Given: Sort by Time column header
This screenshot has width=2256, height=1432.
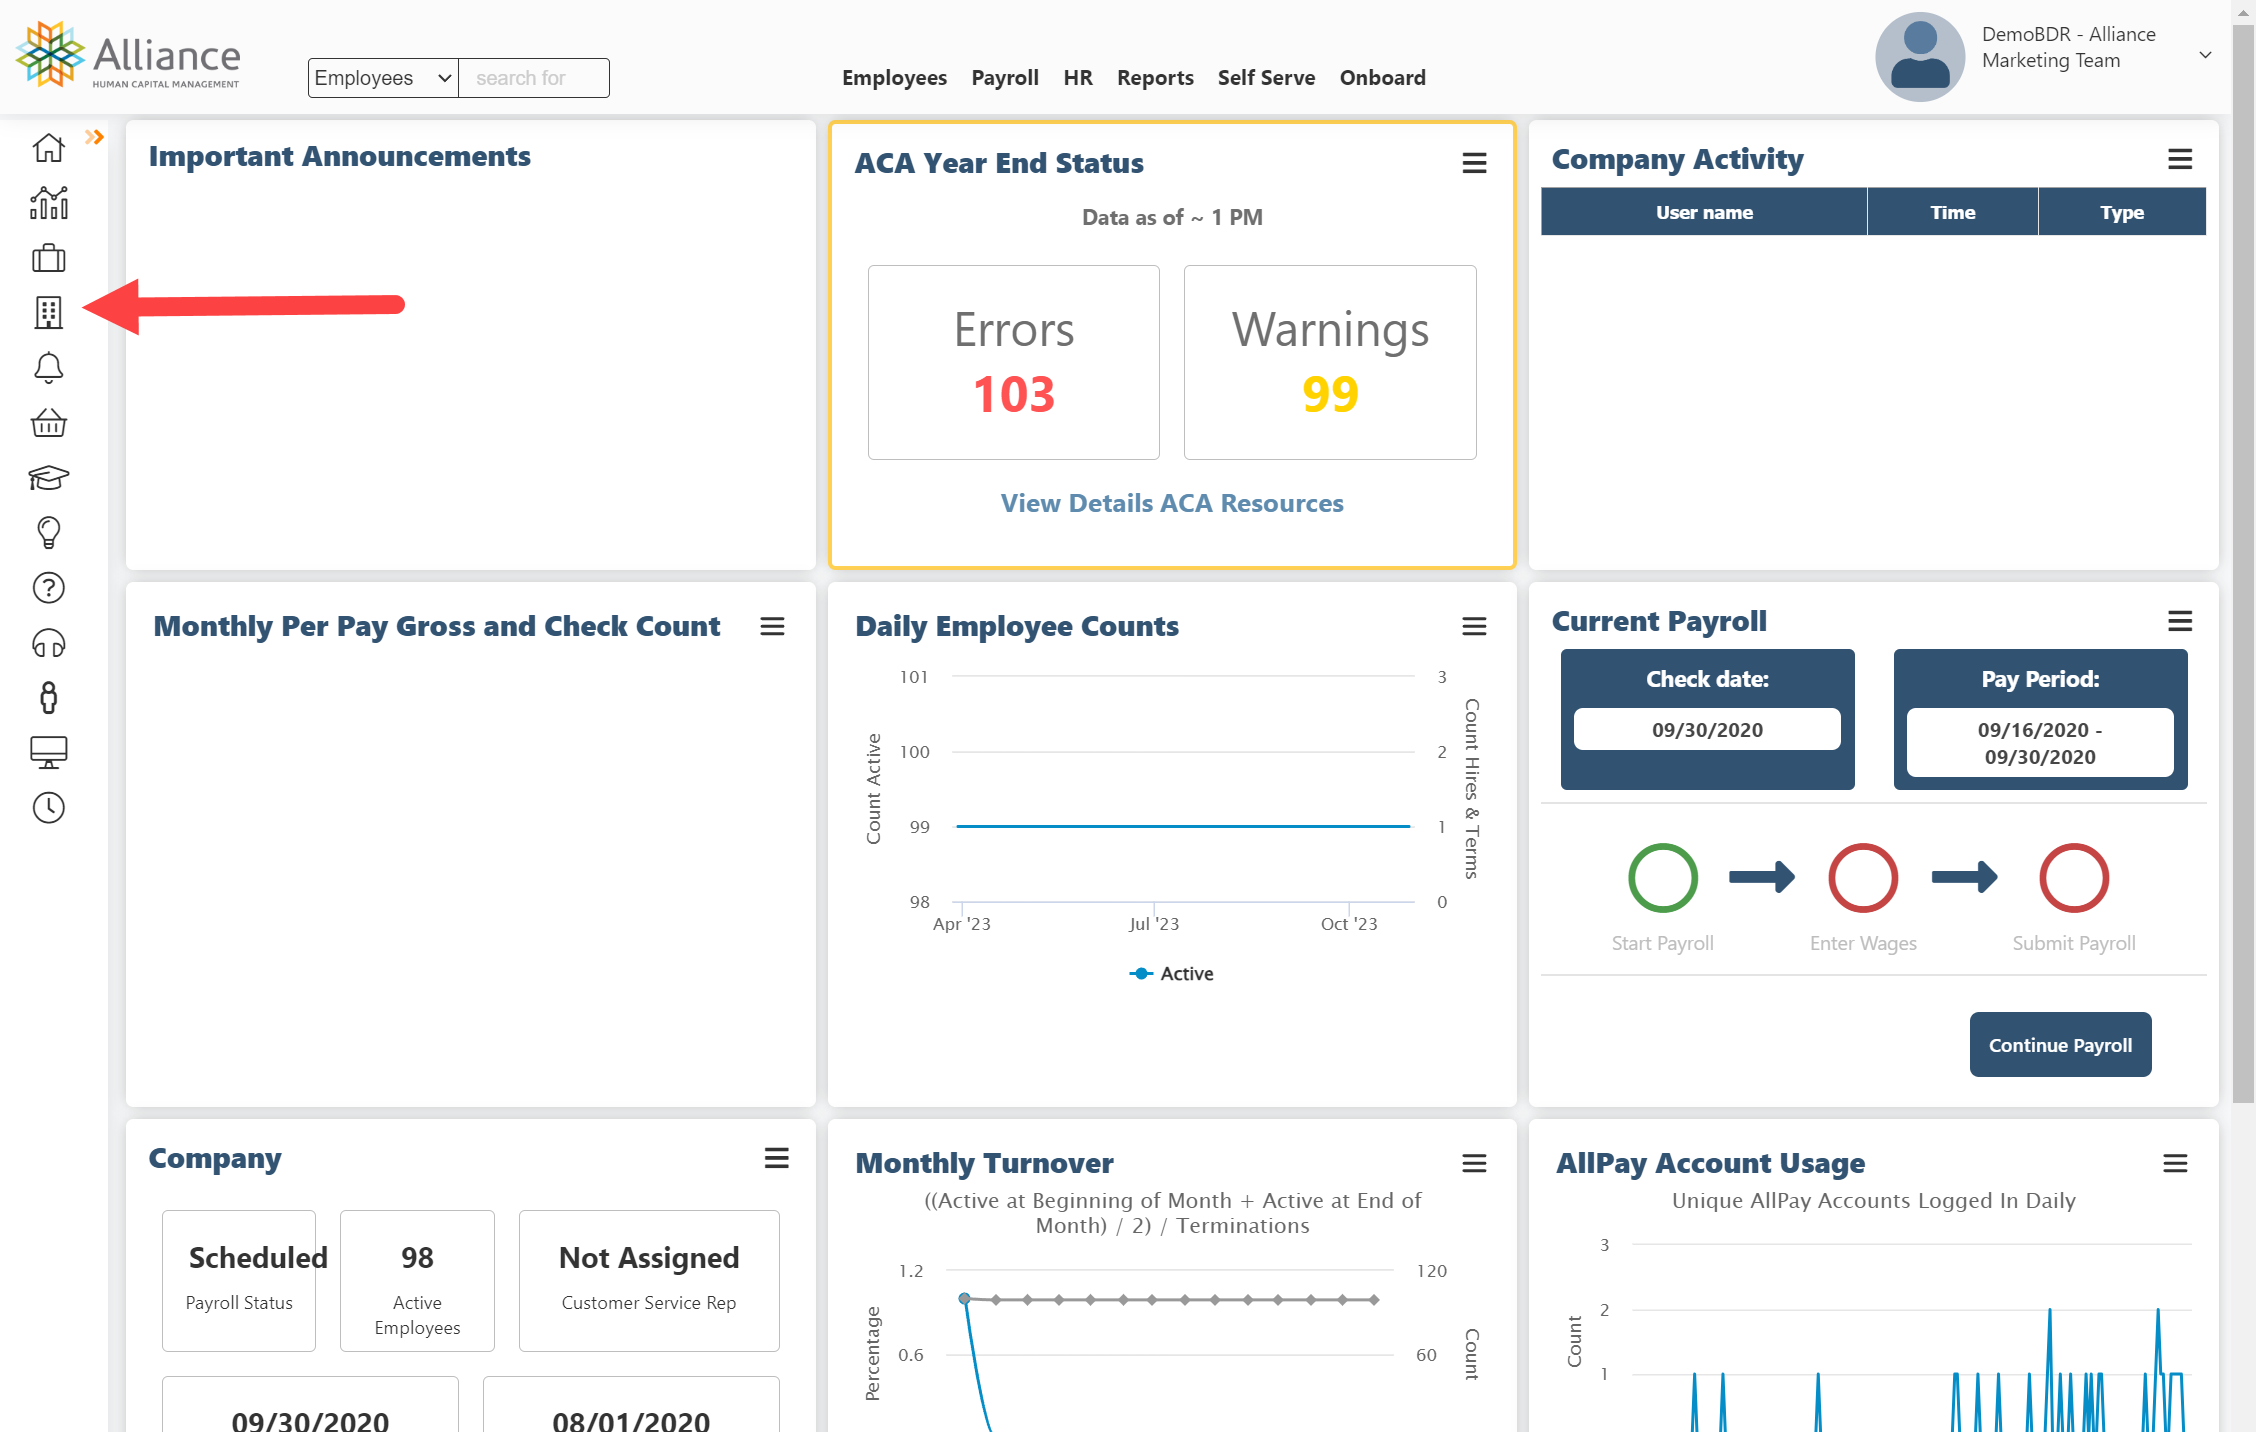Looking at the screenshot, I should pos(1952,212).
